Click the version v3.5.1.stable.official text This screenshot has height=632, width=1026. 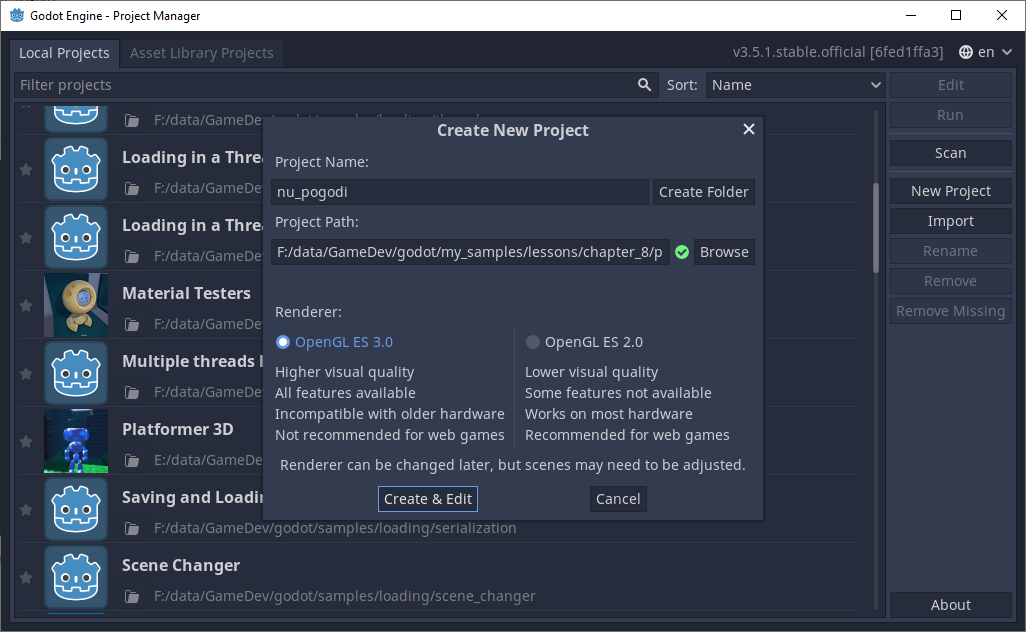pos(838,52)
